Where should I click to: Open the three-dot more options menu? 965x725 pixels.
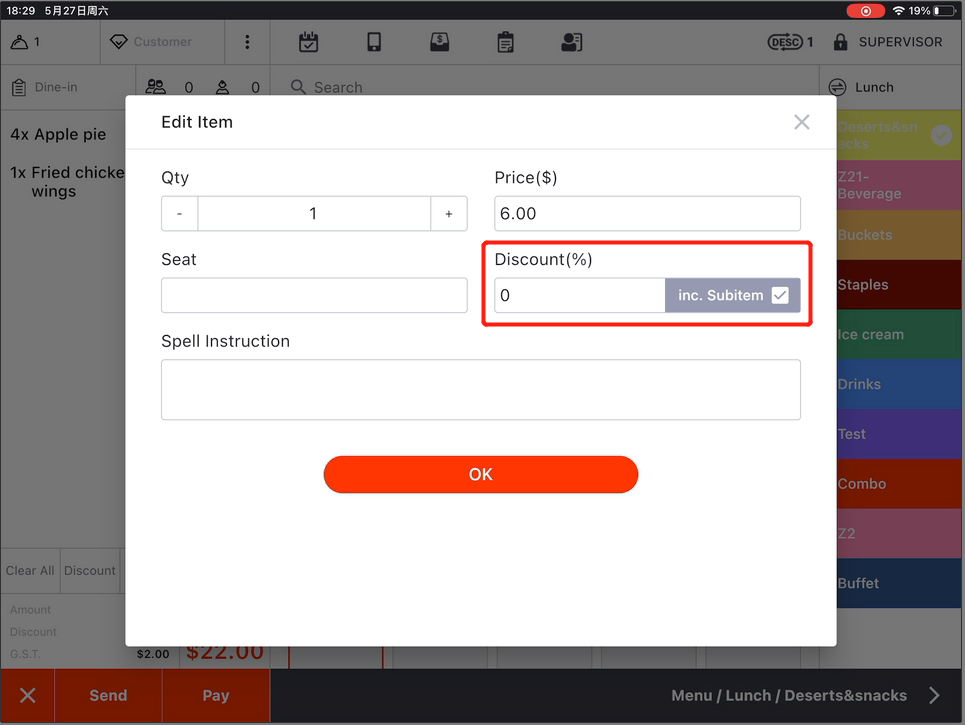(x=247, y=42)
